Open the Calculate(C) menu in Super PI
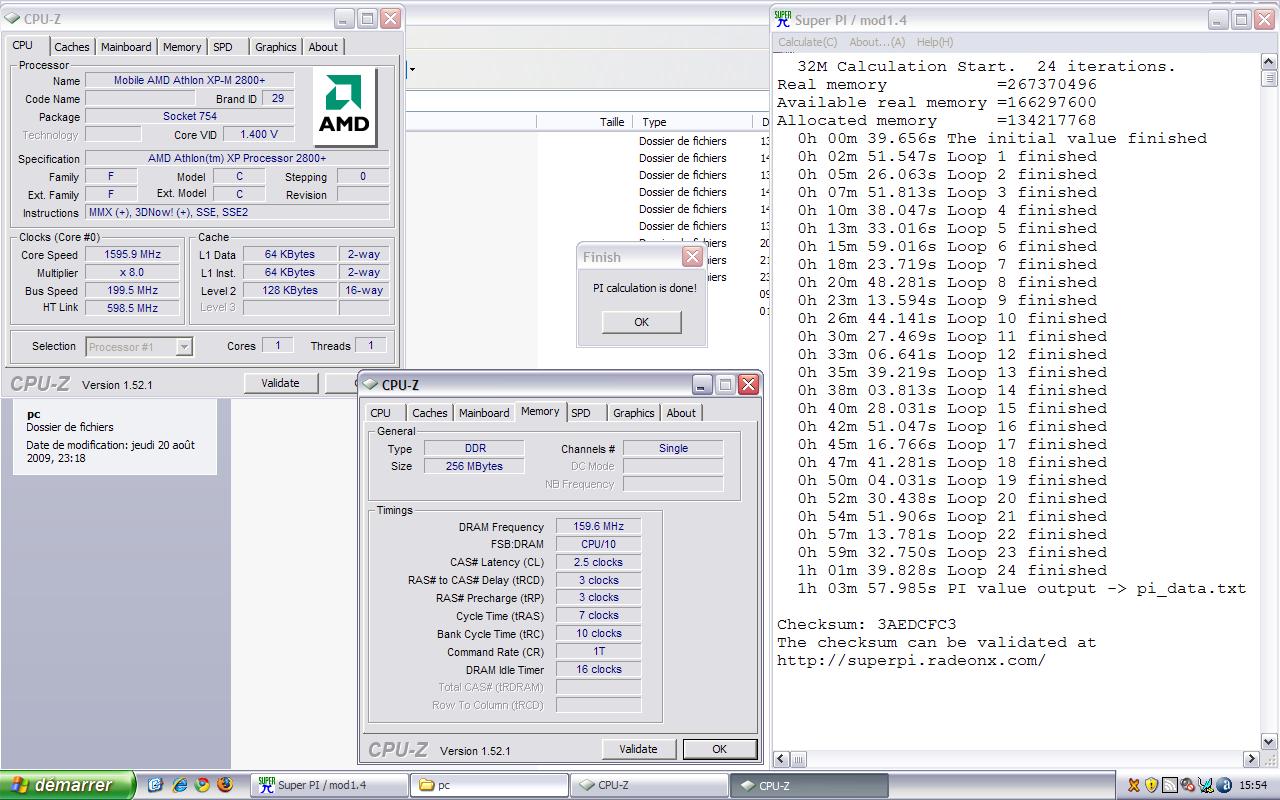Viewport: 1280px width, 800px height. tap(808, 42)
